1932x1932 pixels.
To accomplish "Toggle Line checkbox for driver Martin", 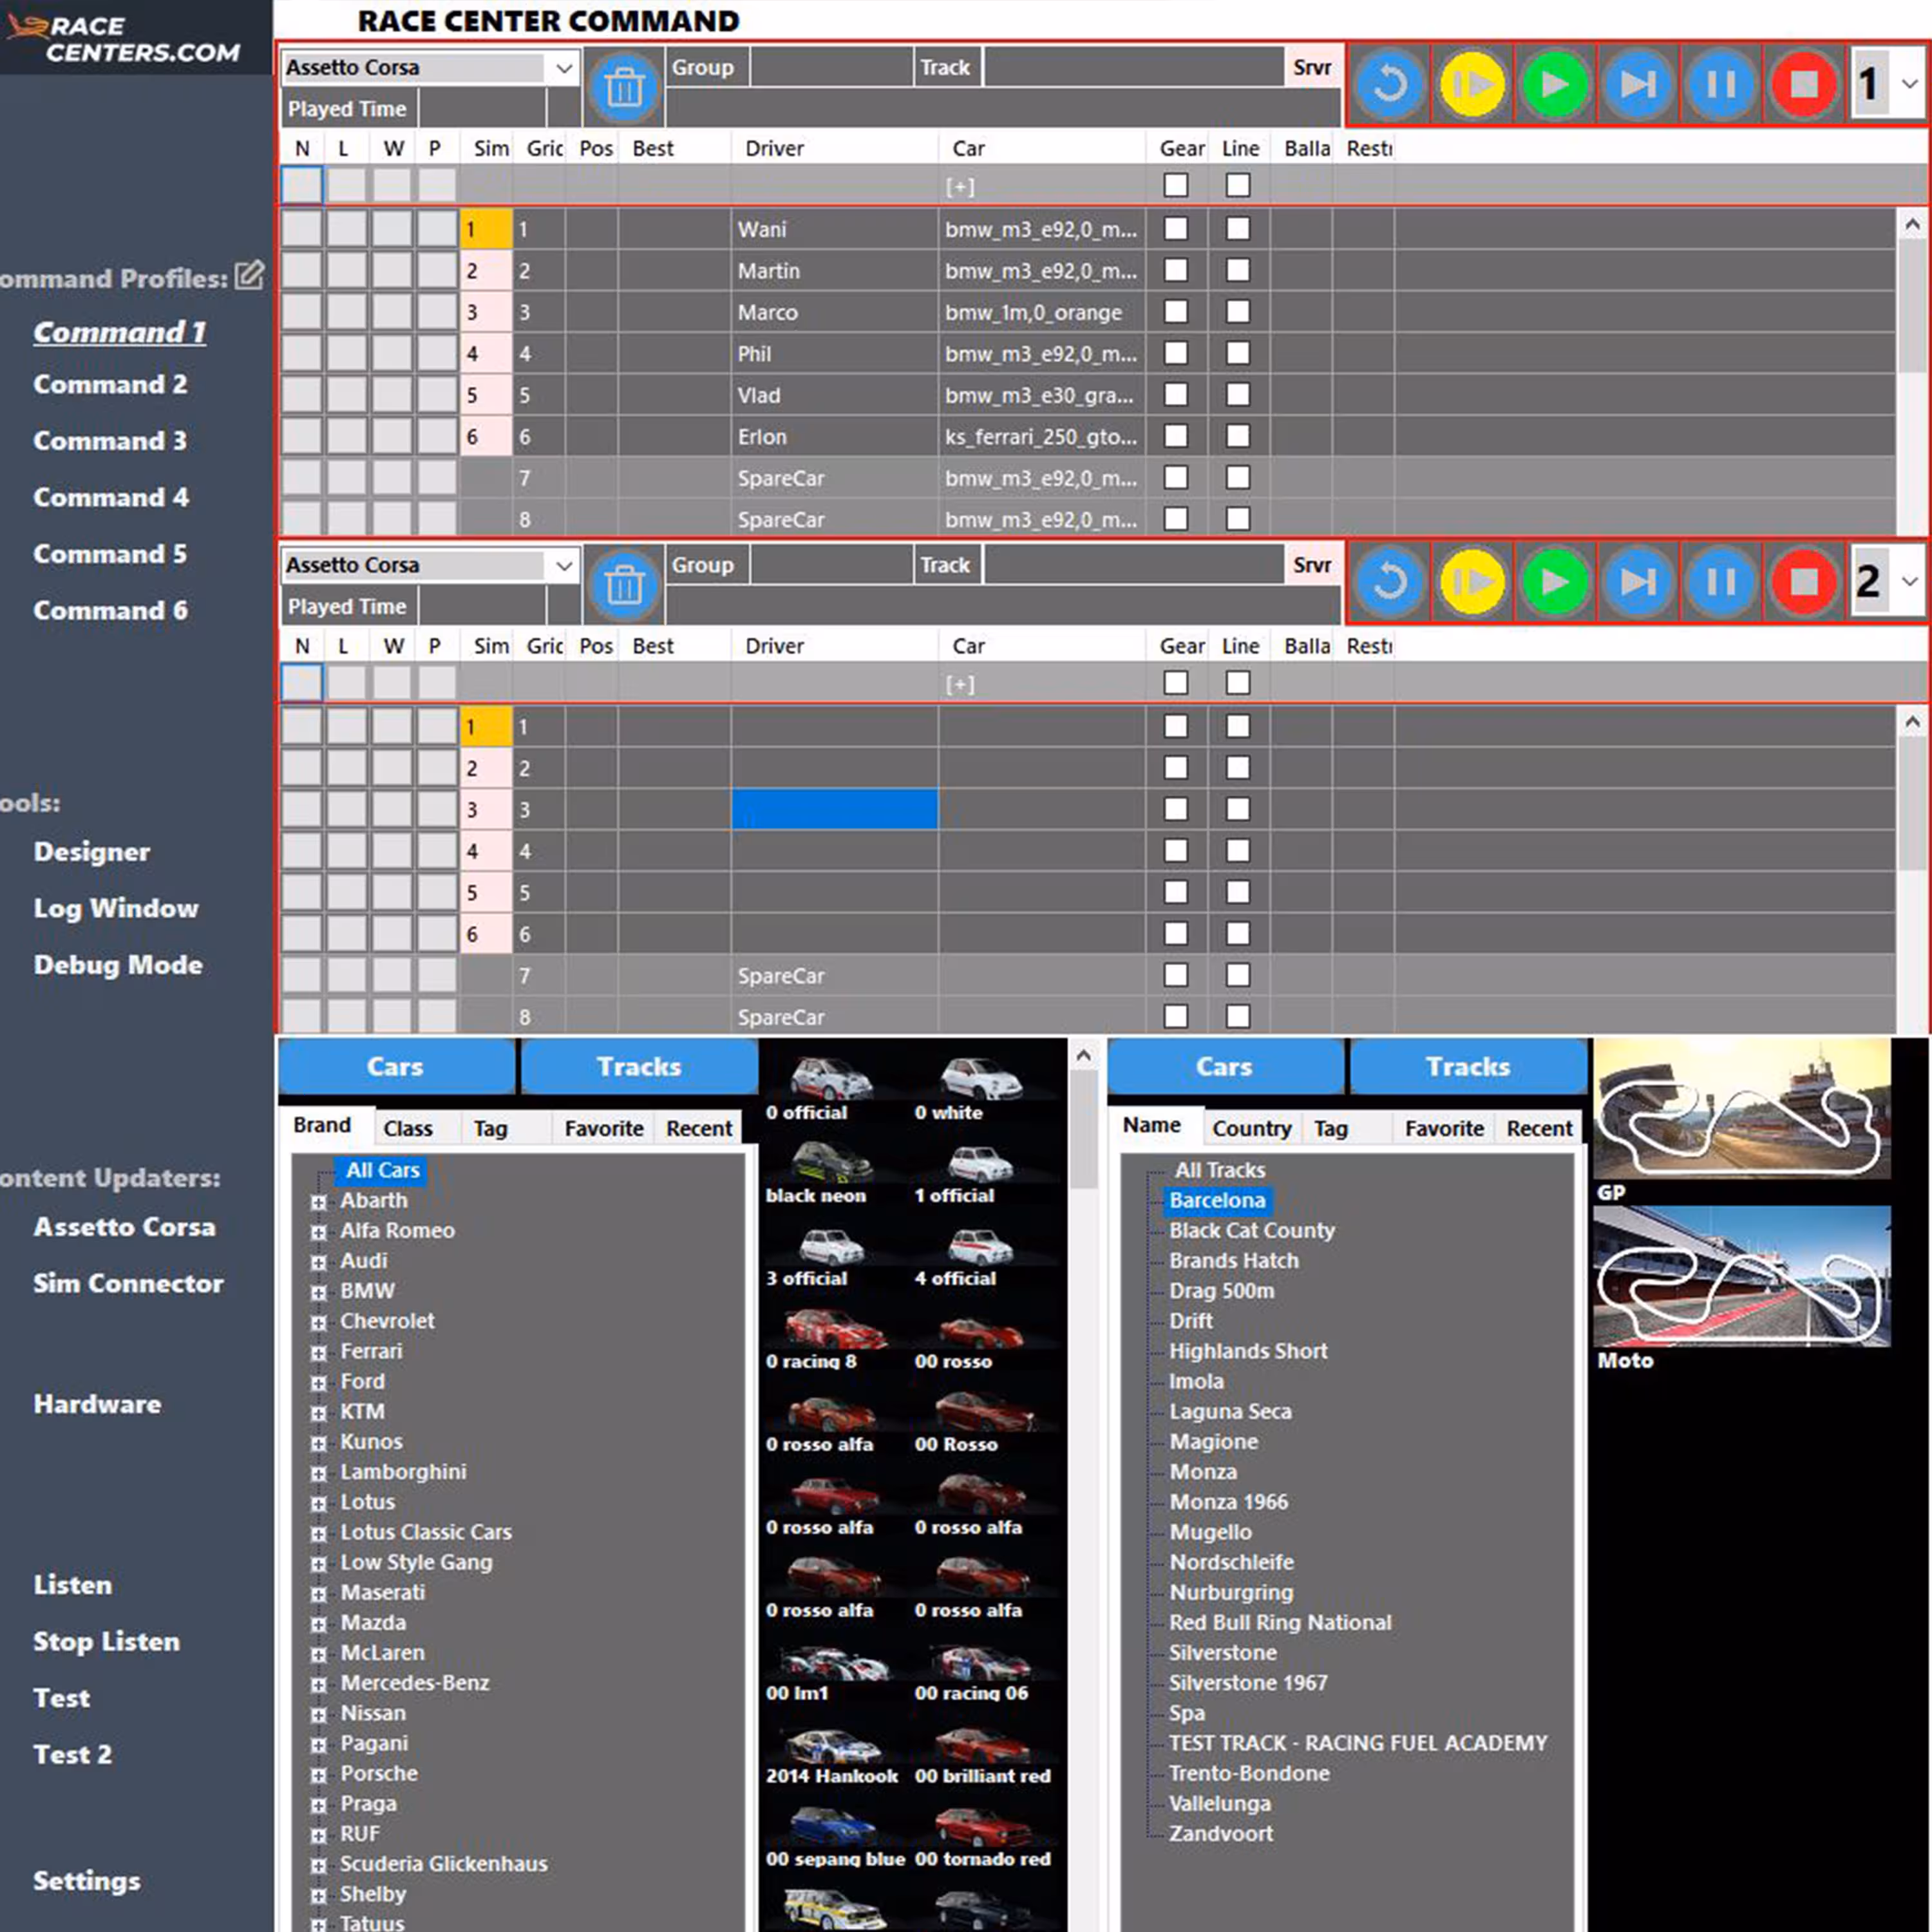I will (1238, 270).
